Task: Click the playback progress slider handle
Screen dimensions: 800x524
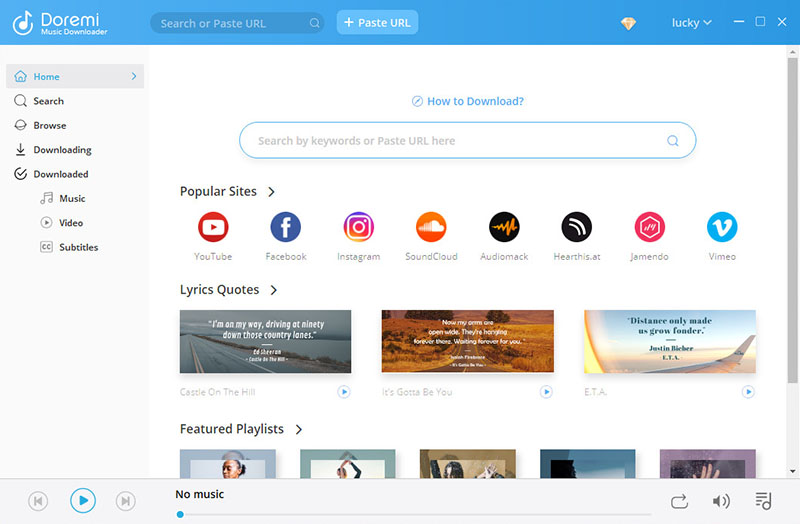Action: coord(180,514)
